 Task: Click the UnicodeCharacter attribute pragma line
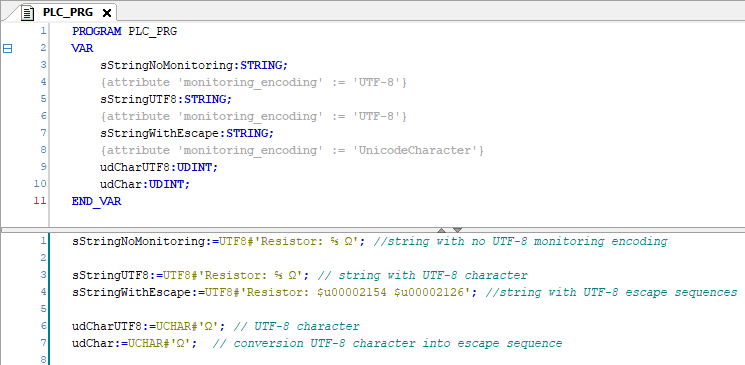[x=292, y=151]
